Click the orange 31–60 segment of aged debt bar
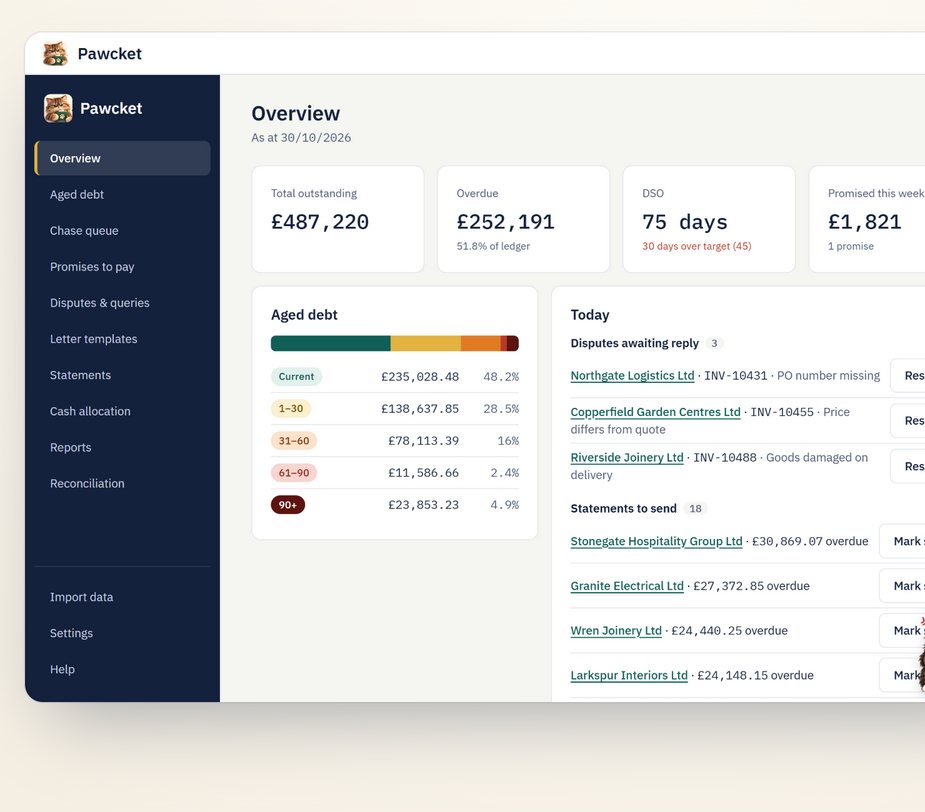925x812 pixels. tap(481, 343)
